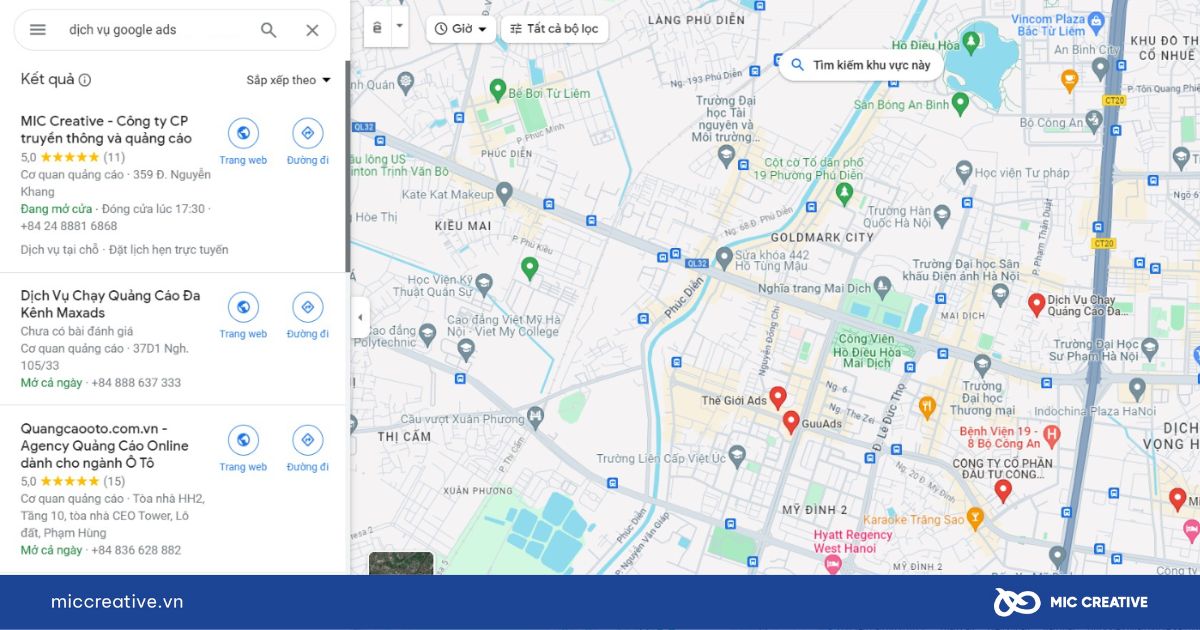The width and height of the screenshot is (1200, 630).
Task: Click the 'Bệnh Viện 19-8 Bộ Công An' hospital marker
Action: click(x=1052, y=436)
